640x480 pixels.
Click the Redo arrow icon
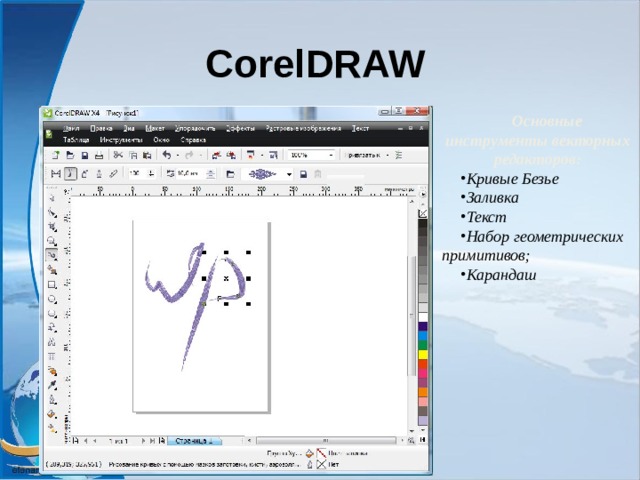[189, 155]
